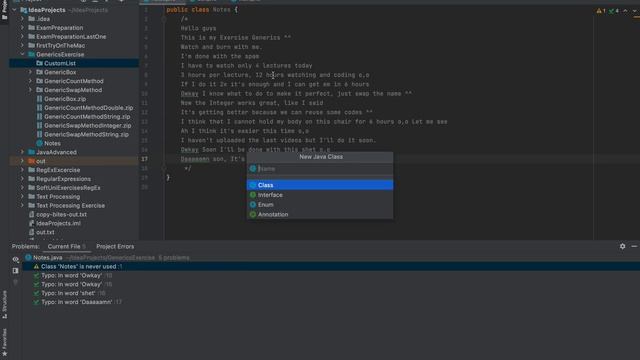Switch to Project Errors tab
This screenshot has width=640, height=360.
115,247
